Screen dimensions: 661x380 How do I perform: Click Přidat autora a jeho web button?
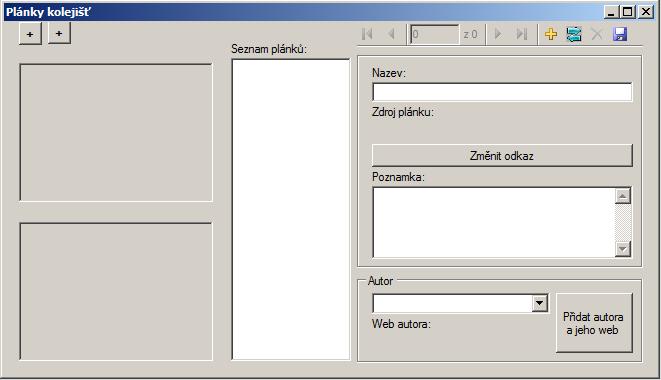pyautogui.click(x=594, y=323)
